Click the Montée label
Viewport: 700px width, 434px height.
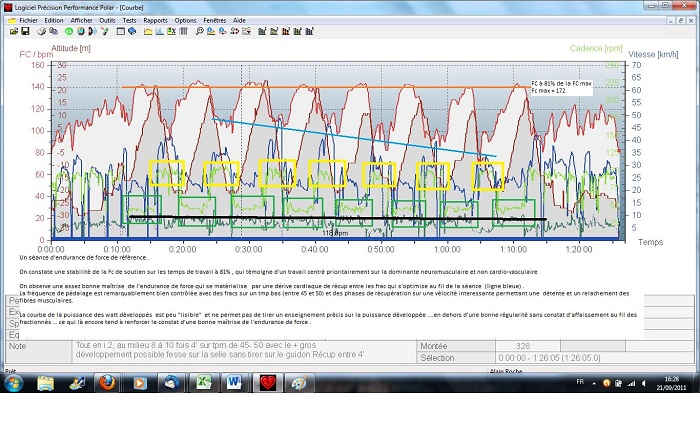(x=433, y=346)
